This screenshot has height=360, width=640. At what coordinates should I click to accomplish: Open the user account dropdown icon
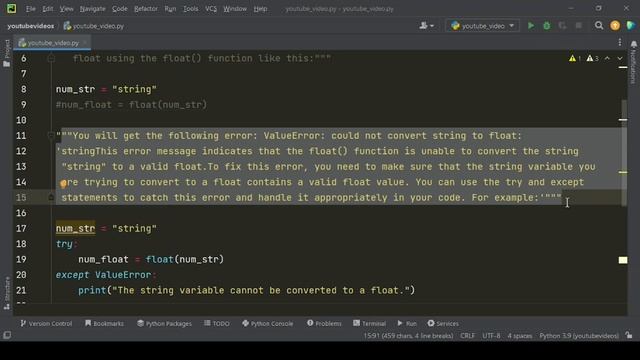tap(427, 26)
